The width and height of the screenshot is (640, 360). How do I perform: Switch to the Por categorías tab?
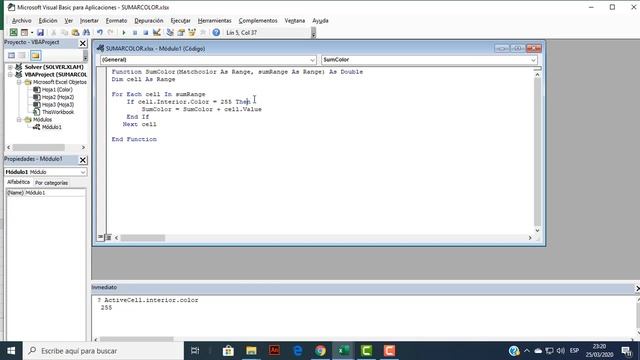[51, 183]
